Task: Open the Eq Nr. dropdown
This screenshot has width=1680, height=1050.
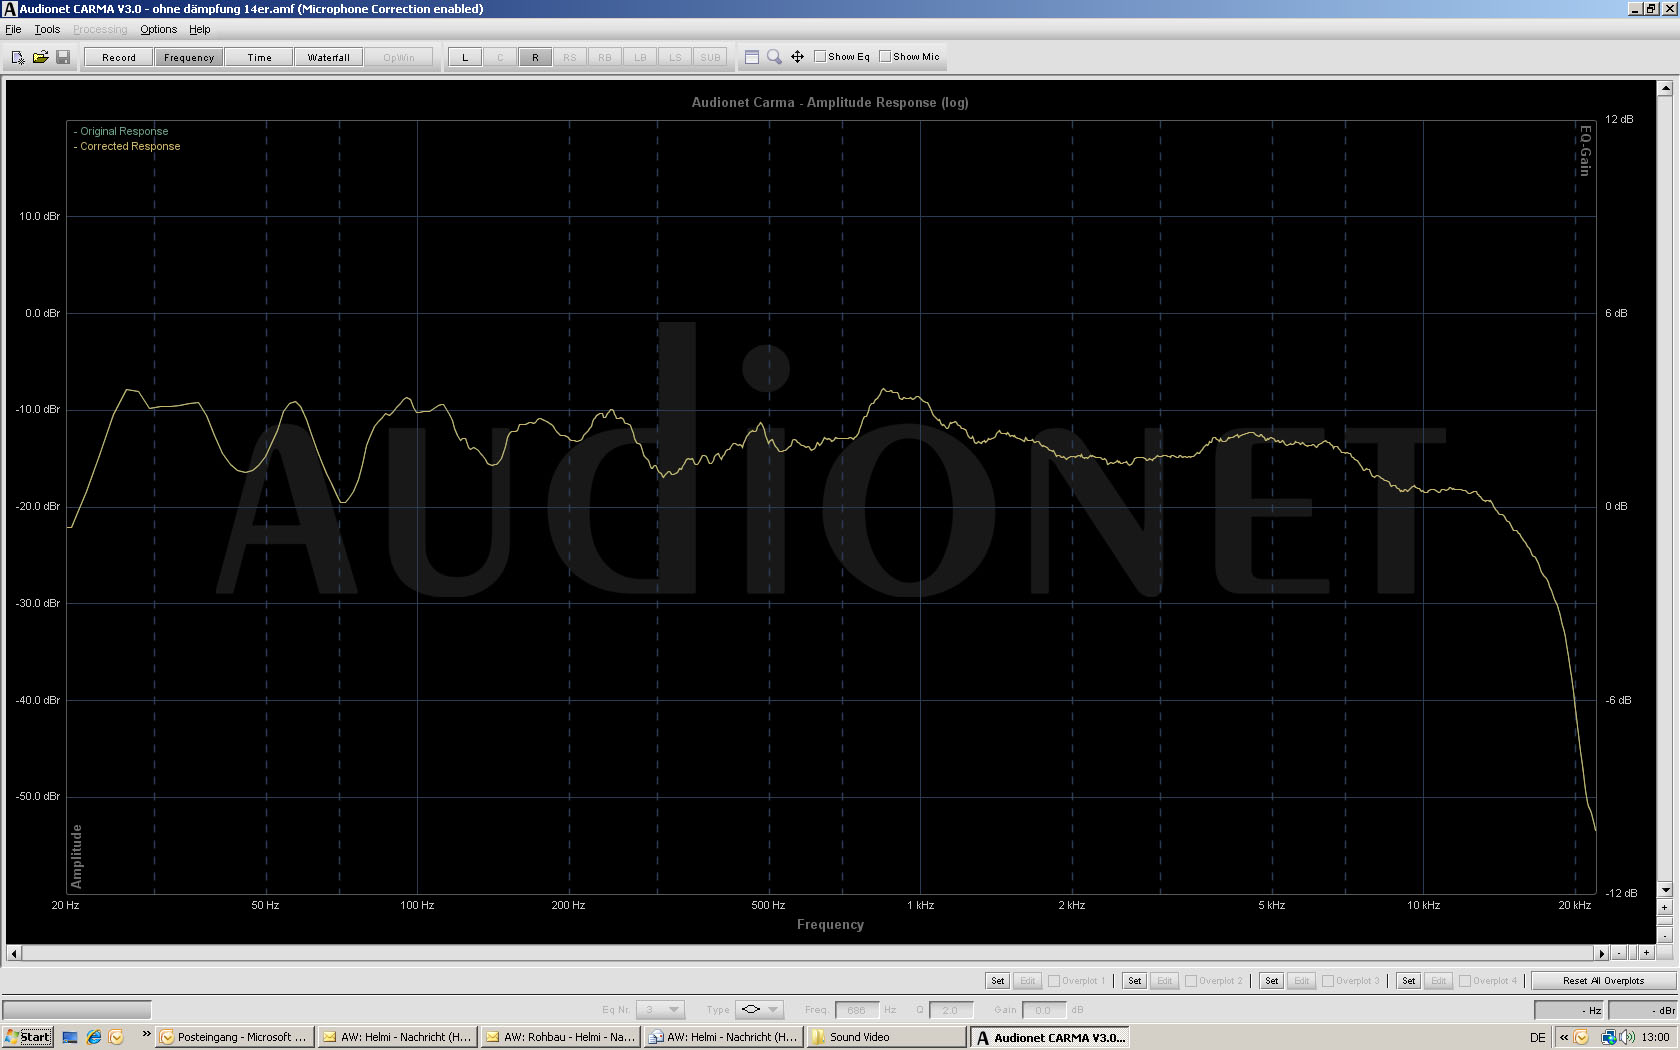Action: click(x=674, y=1010)
